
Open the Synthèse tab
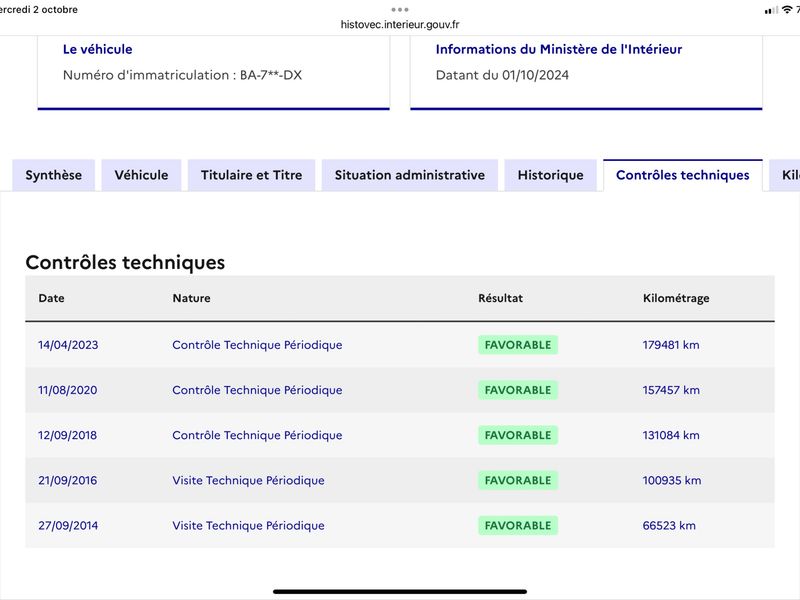click(54, 175)
